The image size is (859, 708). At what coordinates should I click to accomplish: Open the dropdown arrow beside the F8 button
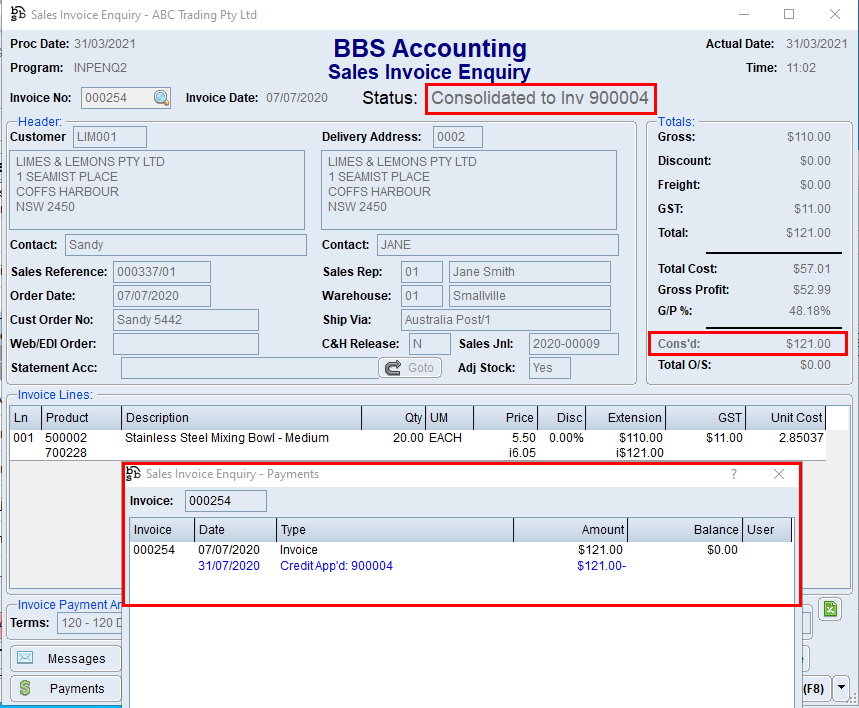pyautogui.click(x=840, y=688)
